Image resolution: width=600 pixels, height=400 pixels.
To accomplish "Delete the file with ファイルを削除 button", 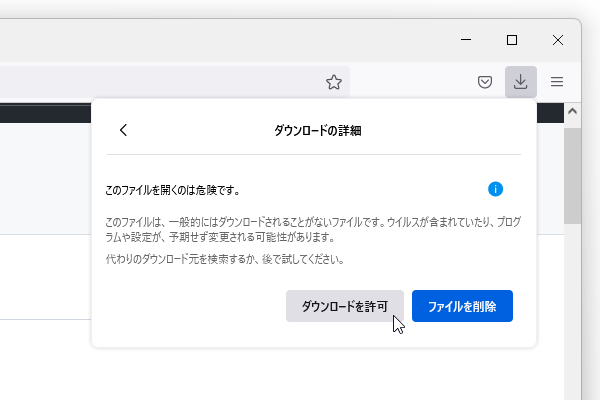I will pos(462,306).
